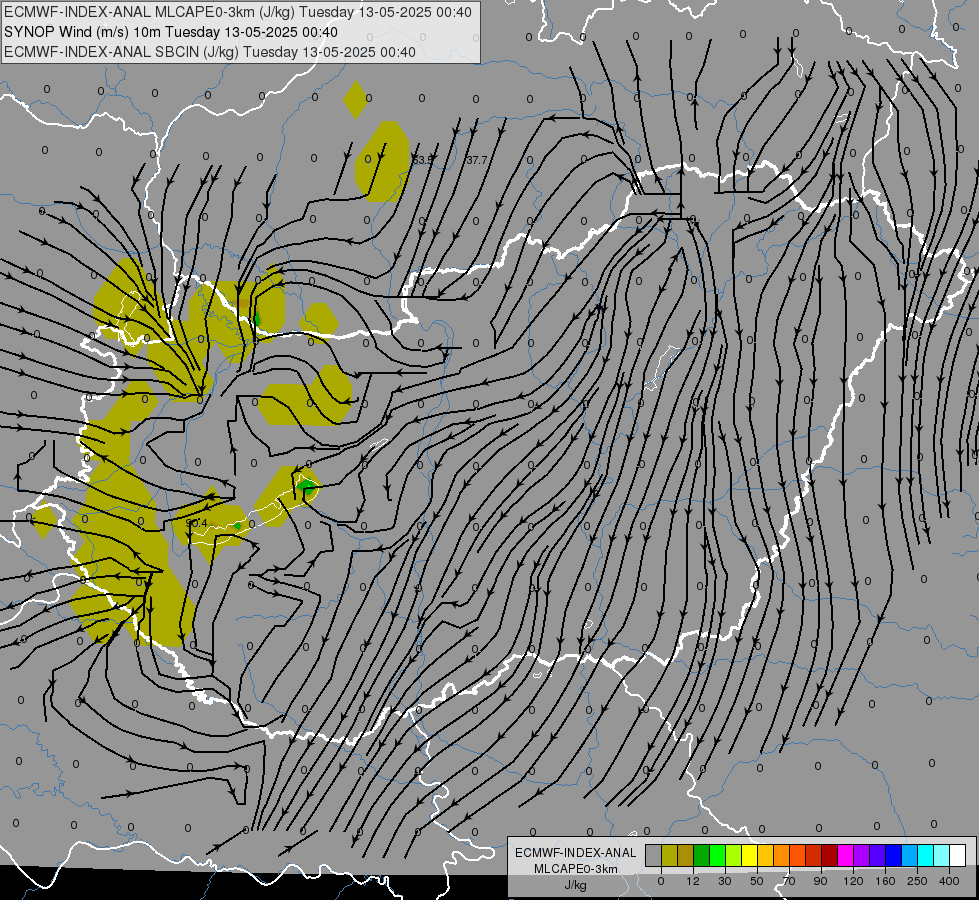
Task: Click the MLCAPE0-3km title line at top
Action: tap(238, 12)
